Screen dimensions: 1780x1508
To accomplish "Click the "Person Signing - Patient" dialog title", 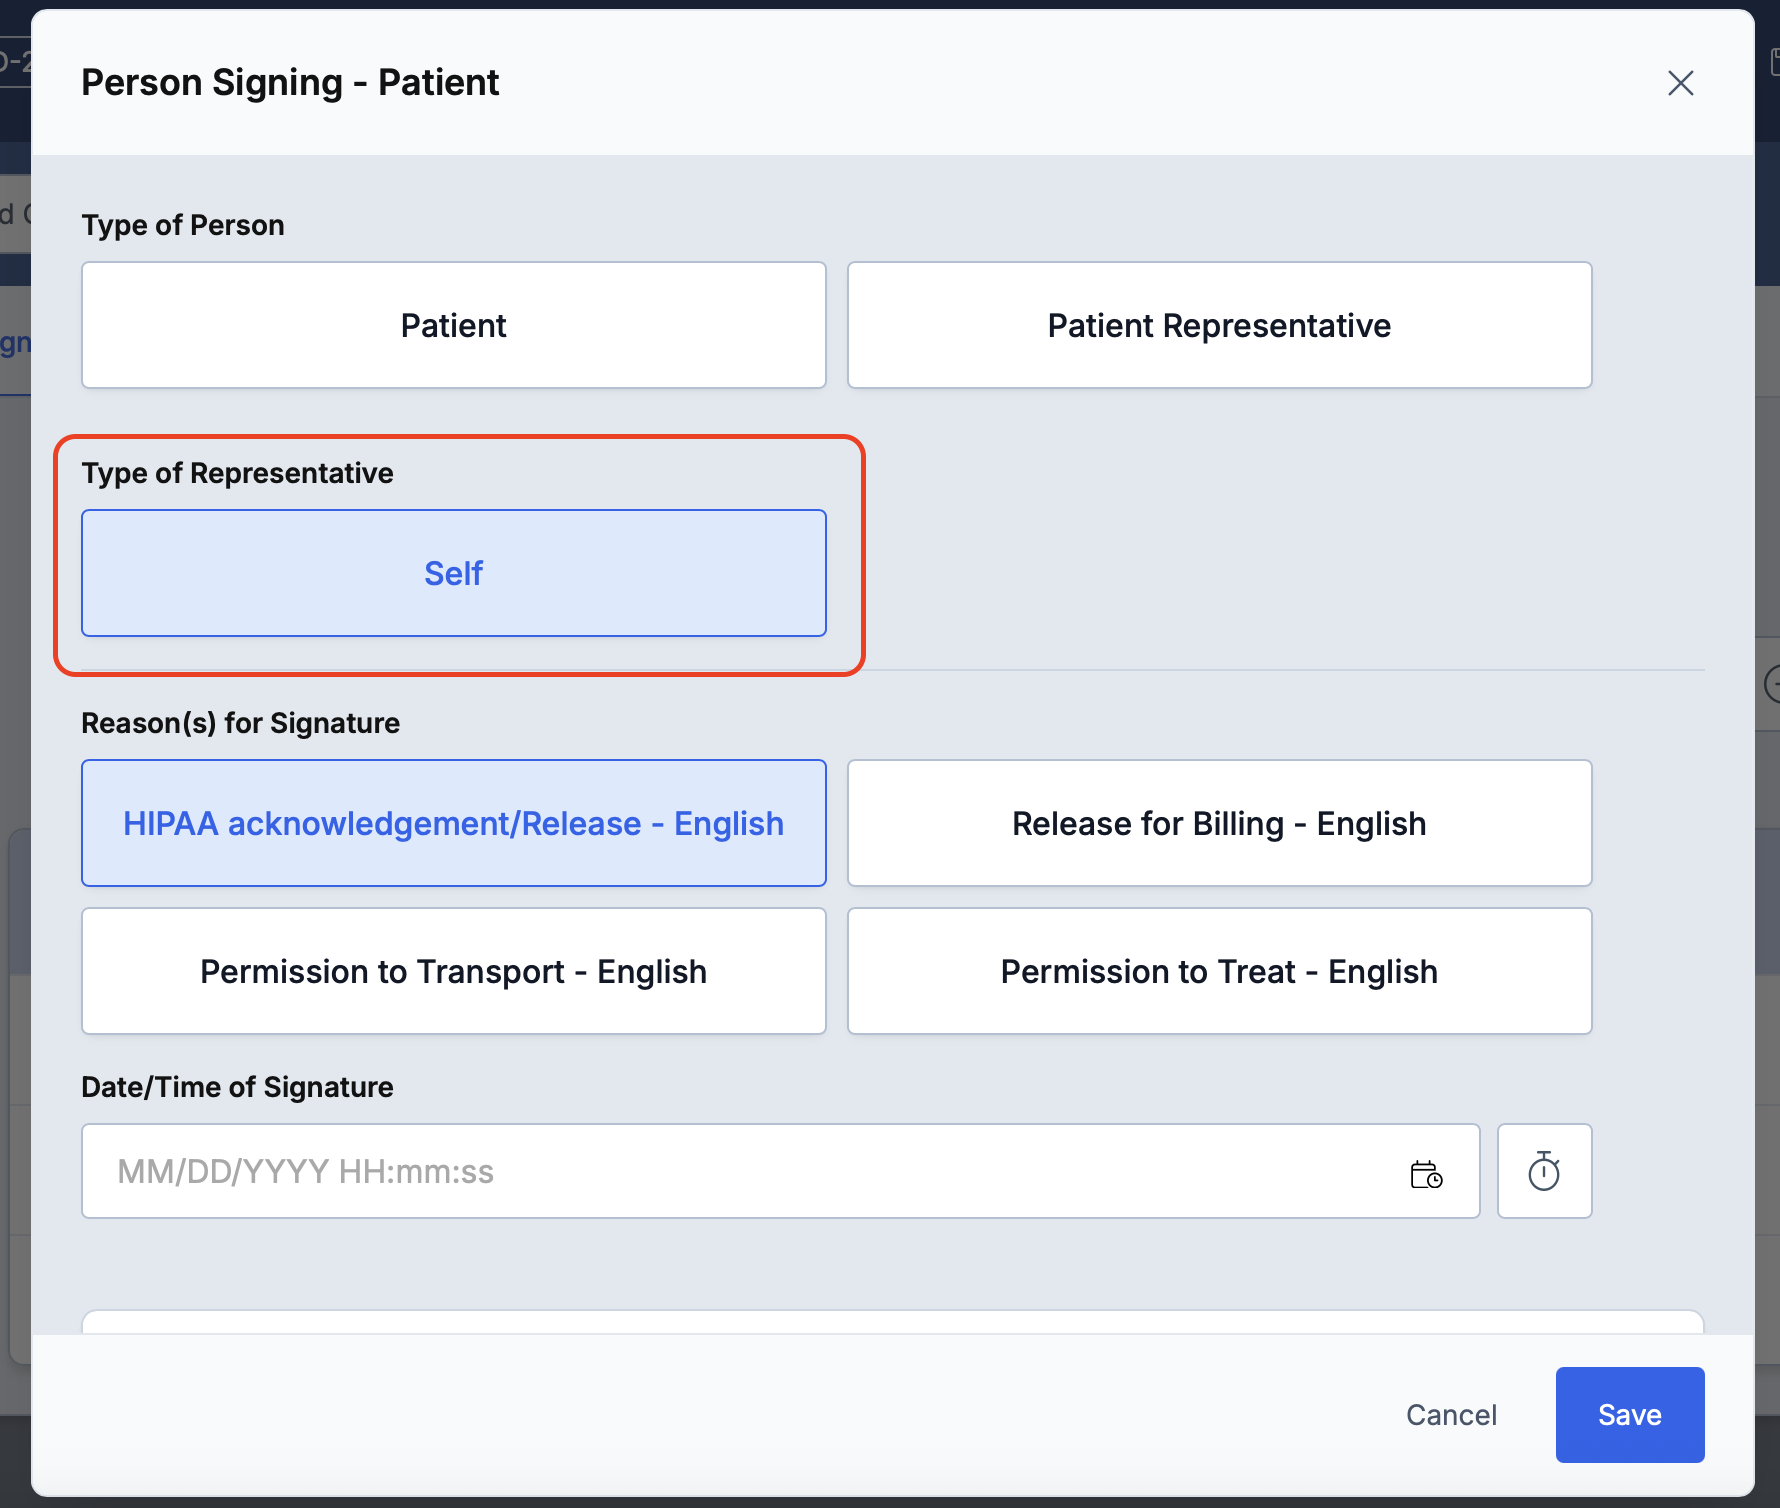I will 290,83.
